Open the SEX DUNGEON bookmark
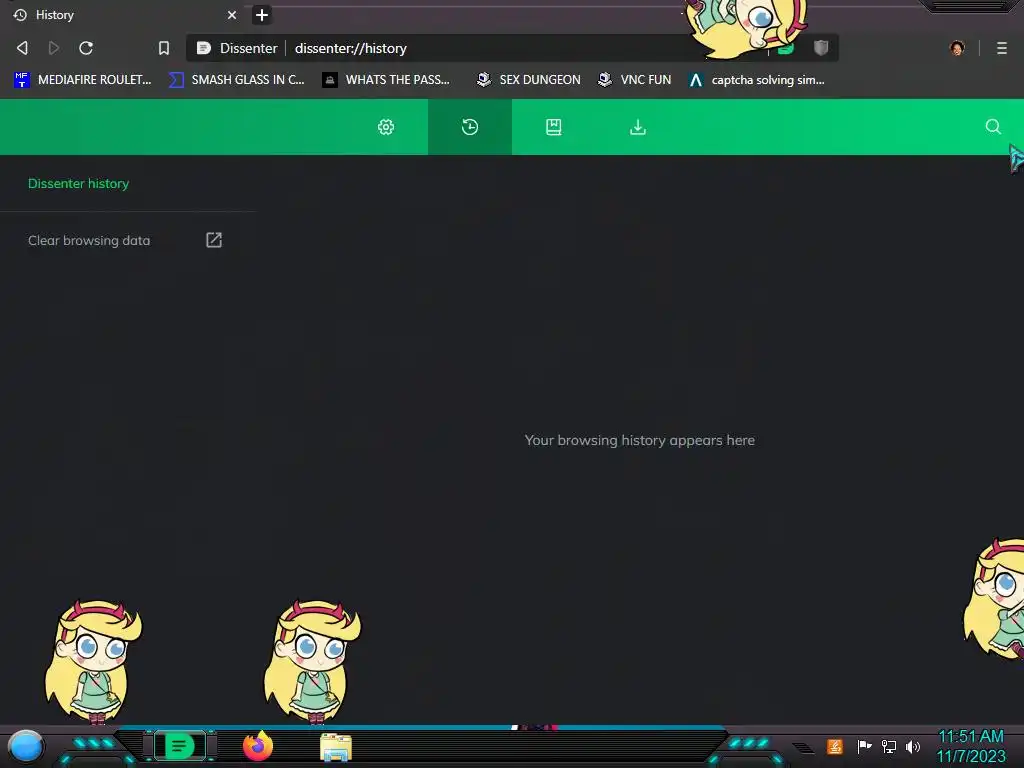This screenshot has width=1024, height=768. pyautogui.click(x=529, y=80)
